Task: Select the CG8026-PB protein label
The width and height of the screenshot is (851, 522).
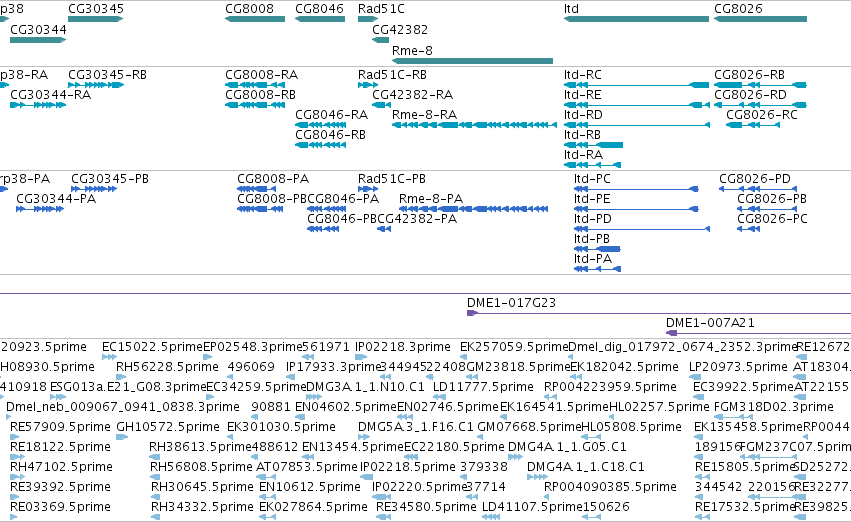Action: pyautogui.click(x=772, y=199)
